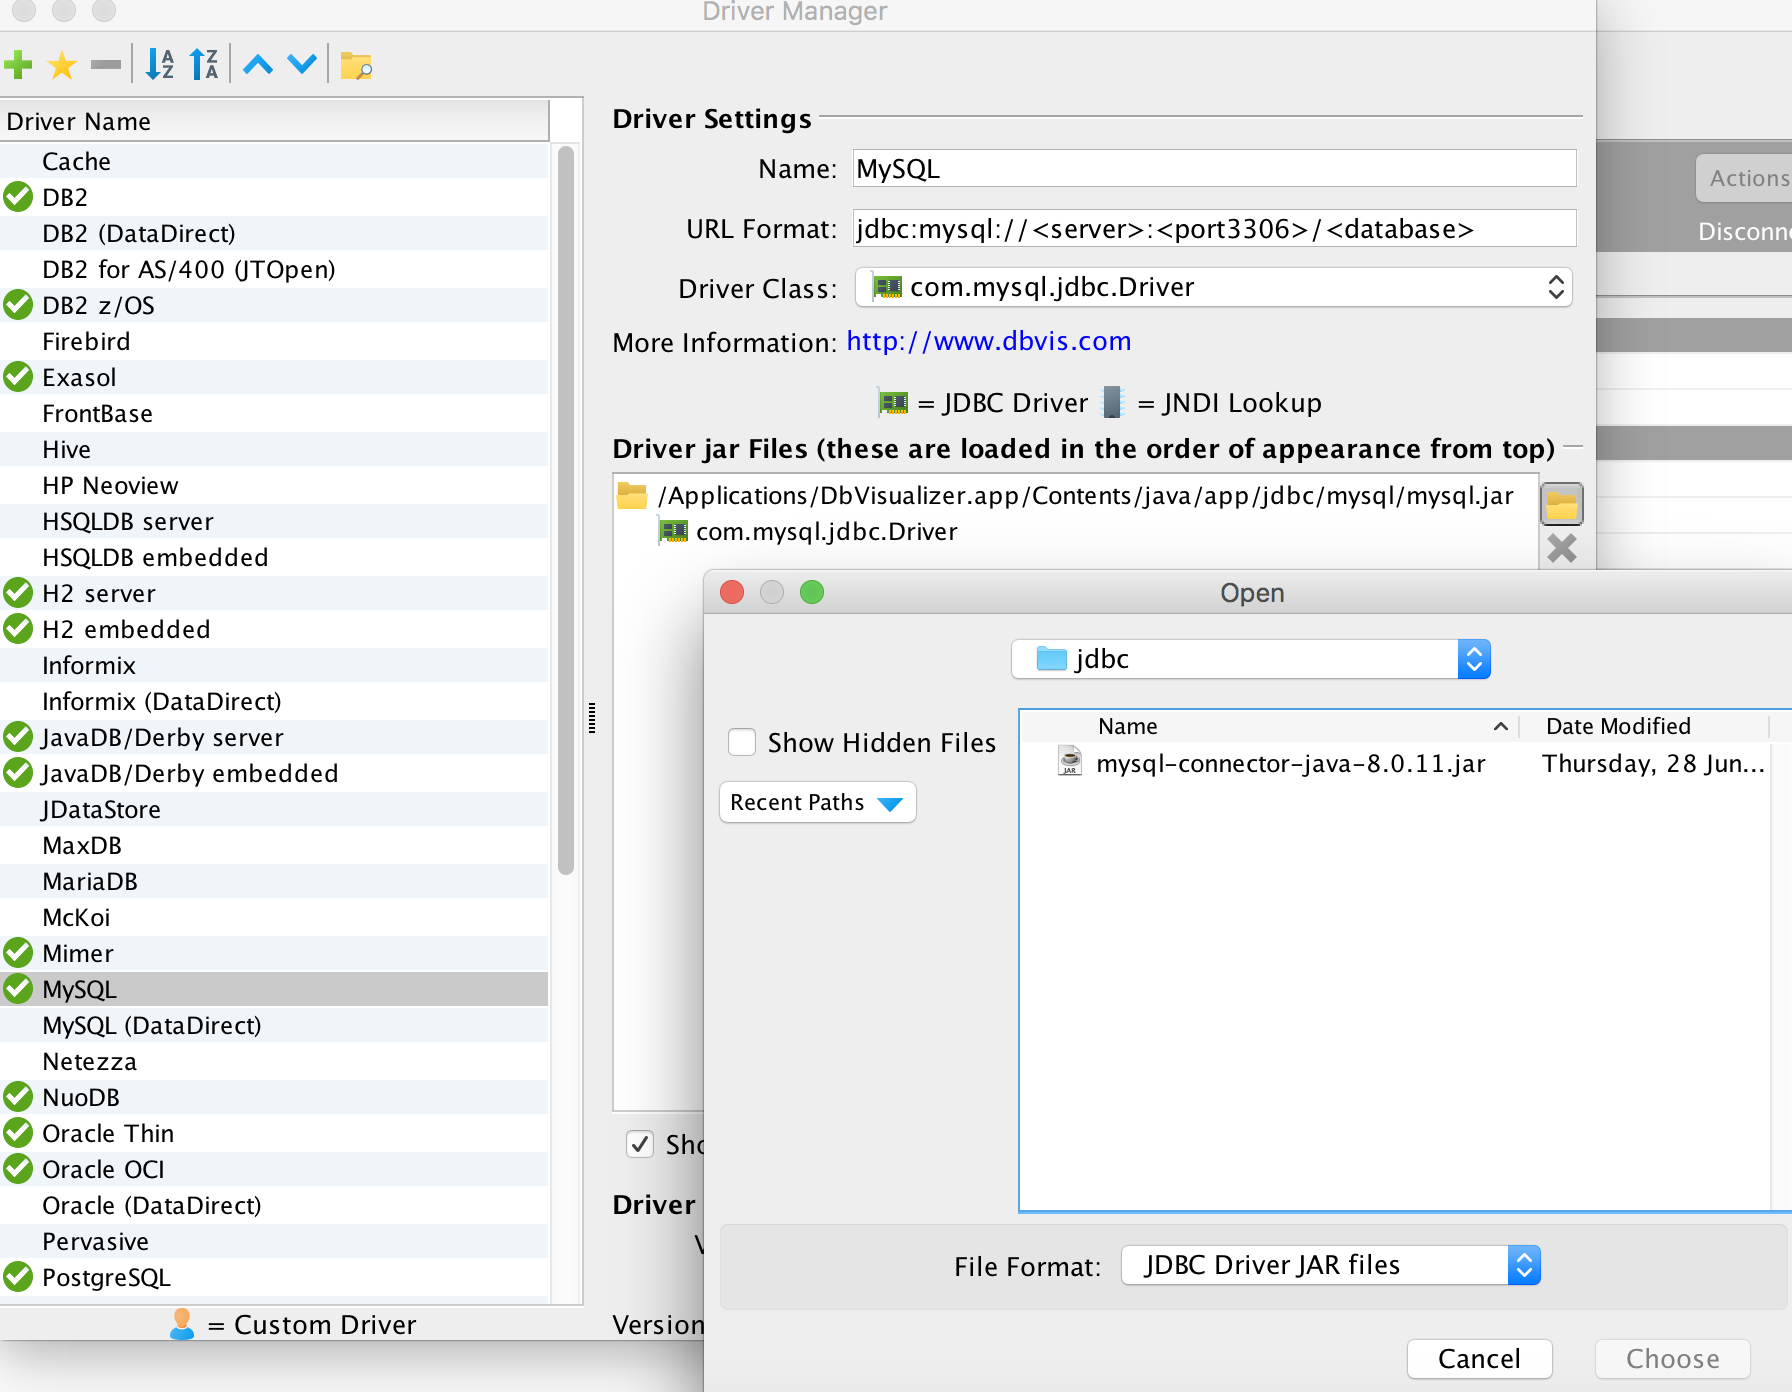1792x1392 pixels.
Task: Select HP Neoview driver
Action: click(274, 485)
